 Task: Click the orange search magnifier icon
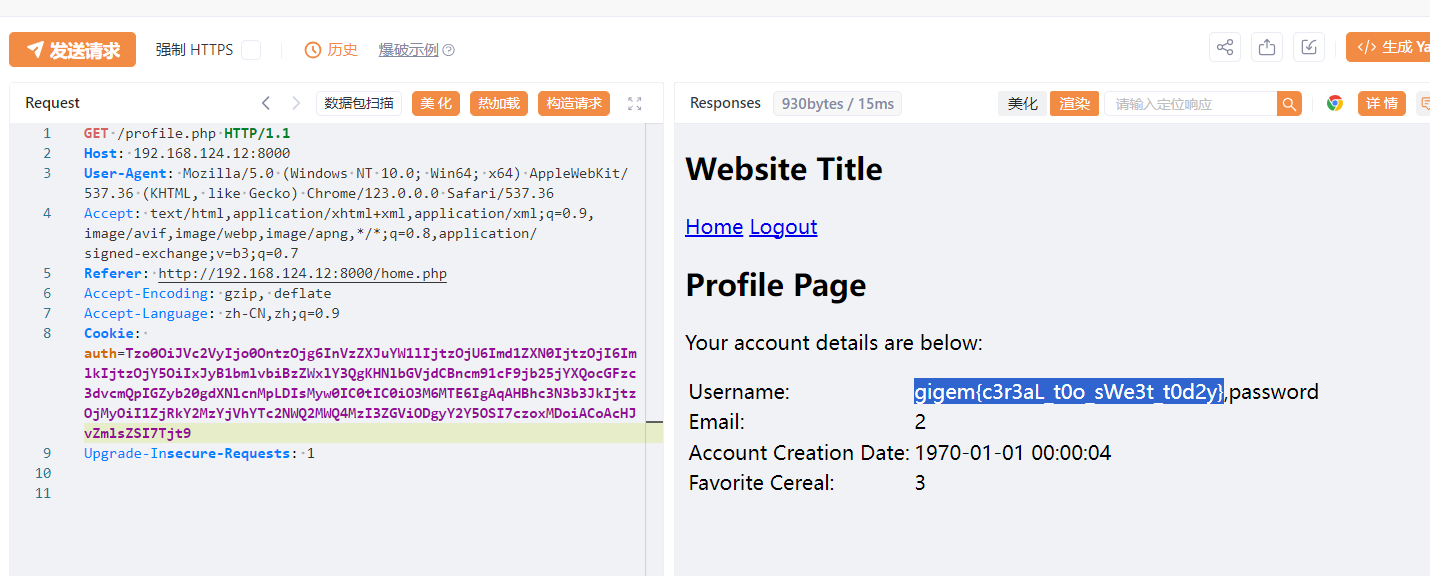point(1290,103)
